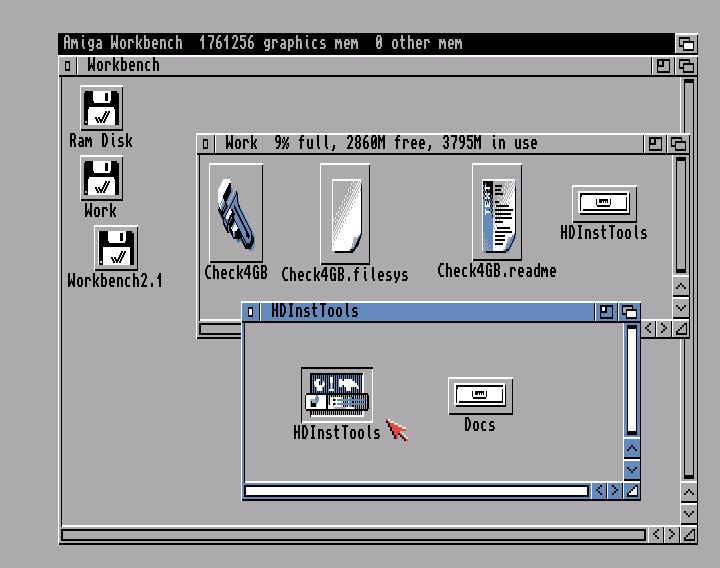The height and width of the screenshot is (568, 720).
Task: Click the HDInstTools scroll up arrow
Action: [x=631, y=450]
